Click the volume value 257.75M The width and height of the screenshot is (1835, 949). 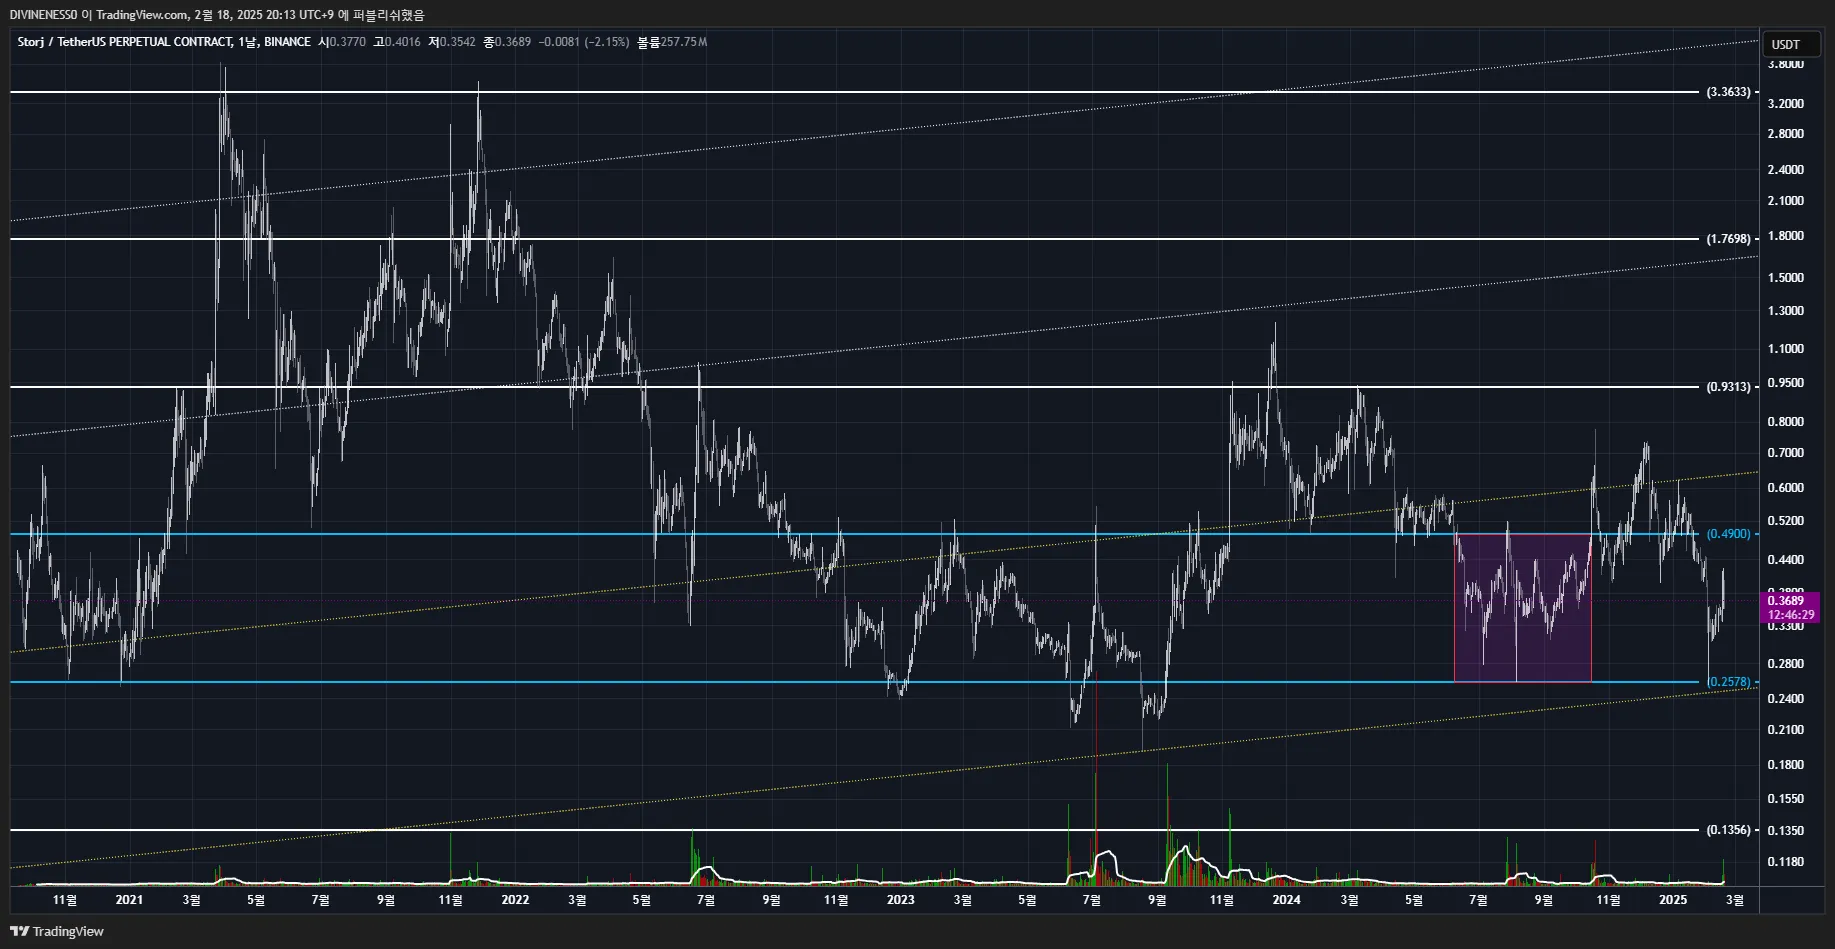[x=683, y=42]
